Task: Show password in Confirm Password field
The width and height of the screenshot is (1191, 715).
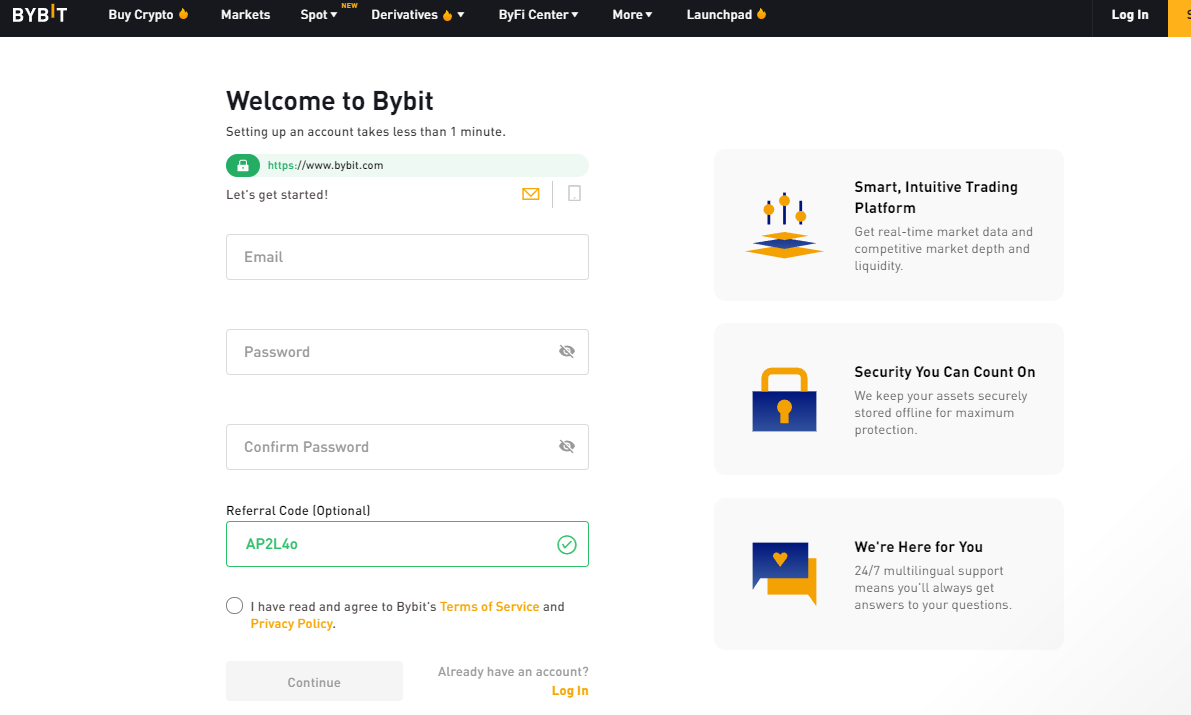Action: tap(567, 446)
